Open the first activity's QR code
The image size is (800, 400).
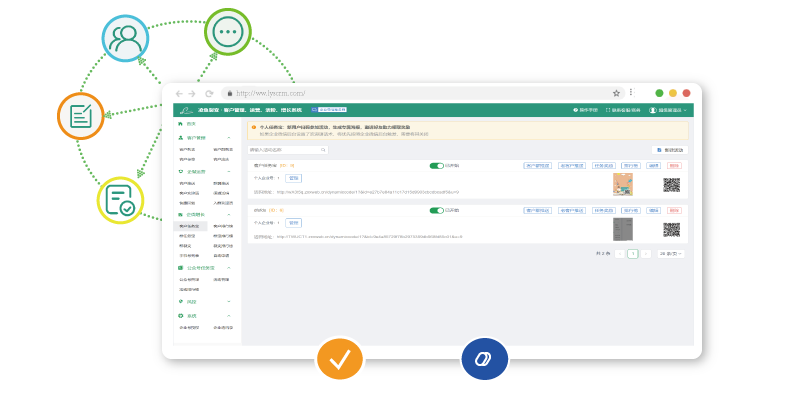tap(671, 185)
